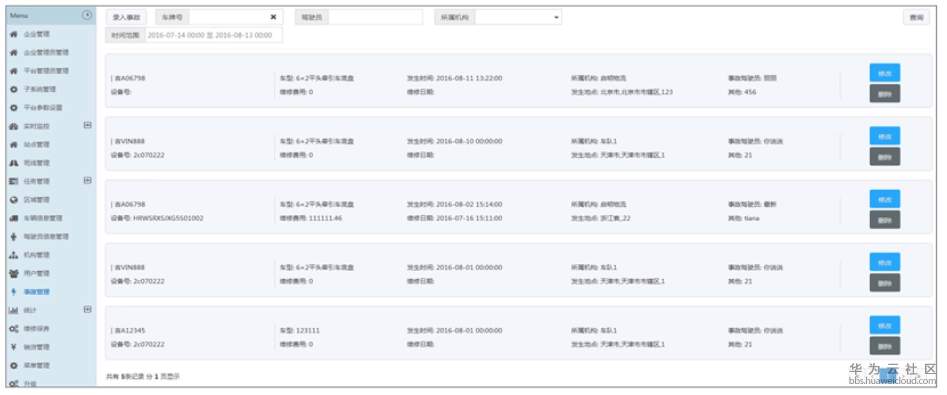
Task: Click repair cost value 111111.46
Action: click(x=325, y=218)
